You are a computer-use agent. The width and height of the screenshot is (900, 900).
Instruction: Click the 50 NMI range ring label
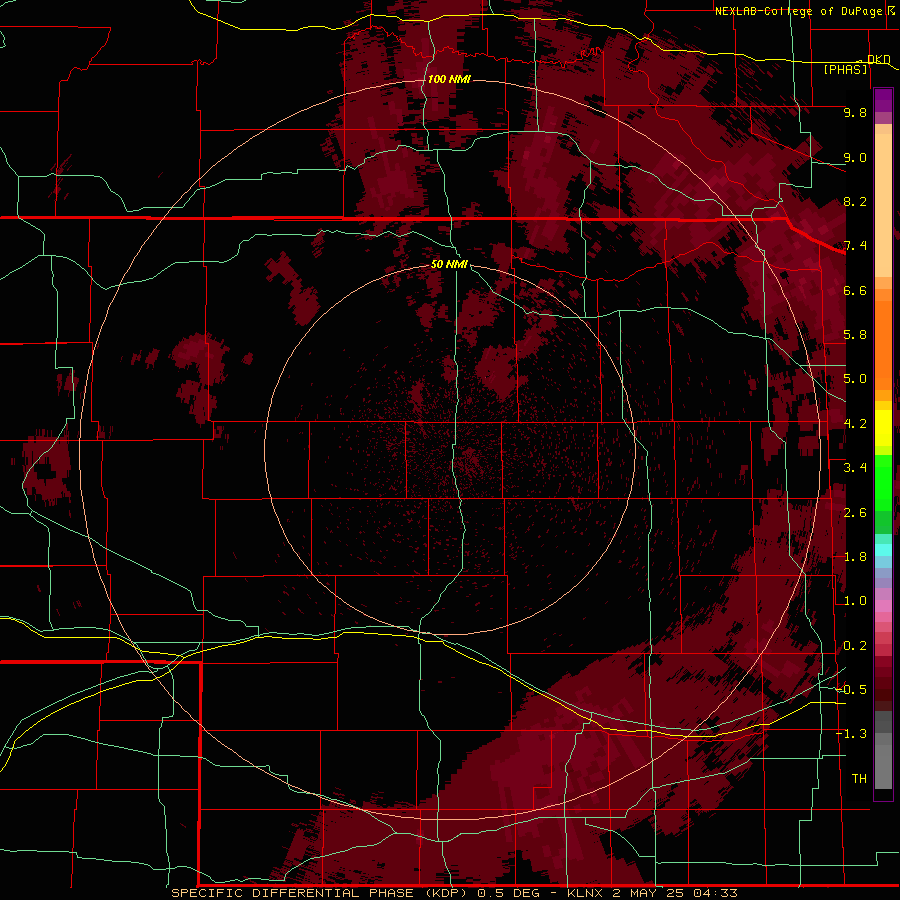[x=449, y=264]
